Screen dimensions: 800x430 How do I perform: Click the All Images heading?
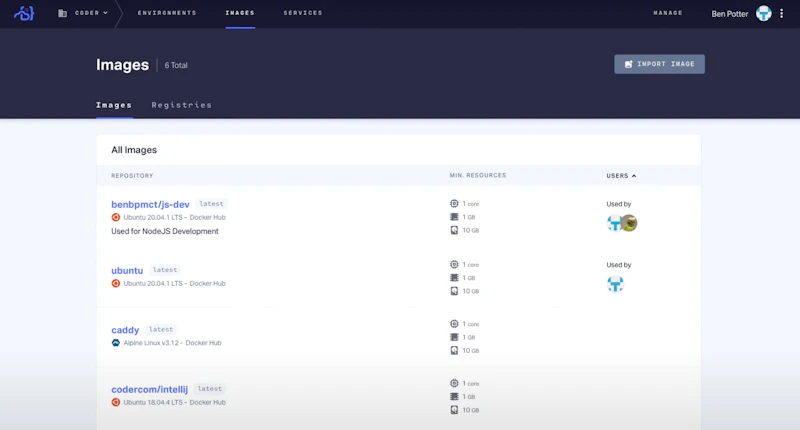[134, 150]
